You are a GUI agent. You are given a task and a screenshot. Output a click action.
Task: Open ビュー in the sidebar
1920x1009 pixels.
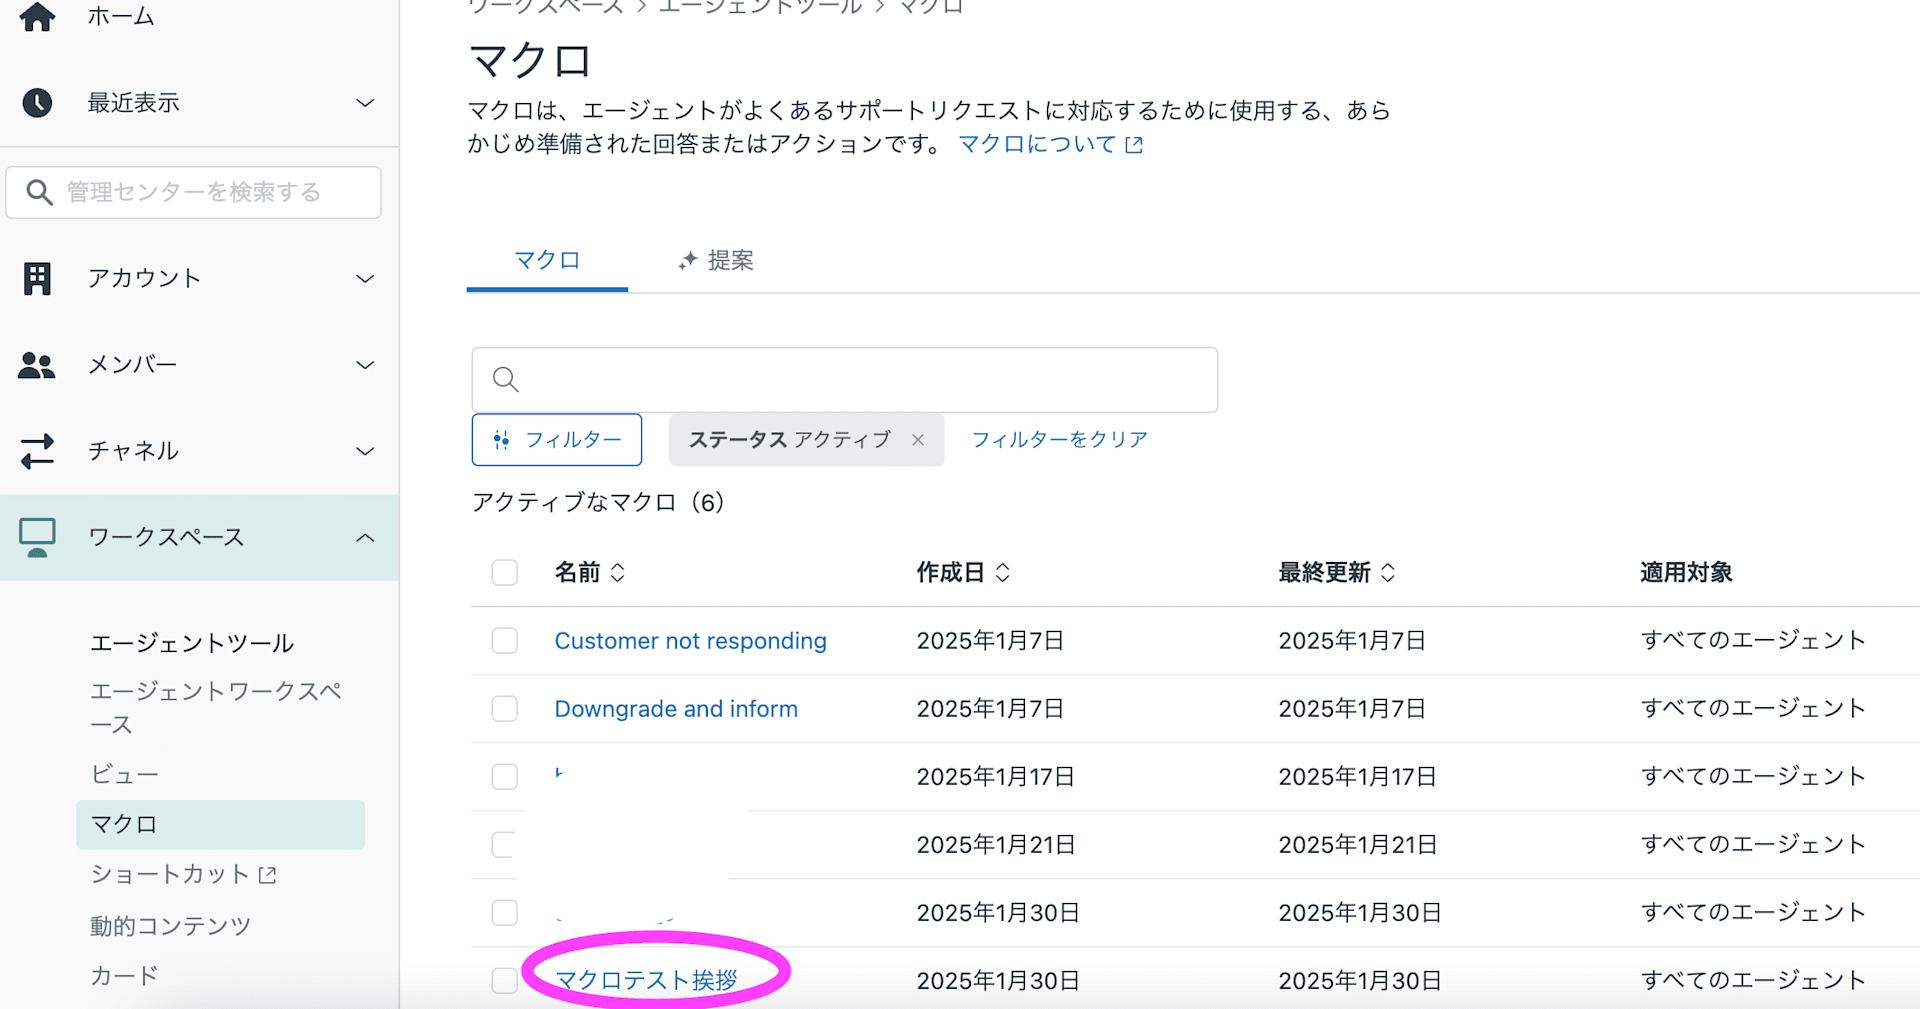124,774
